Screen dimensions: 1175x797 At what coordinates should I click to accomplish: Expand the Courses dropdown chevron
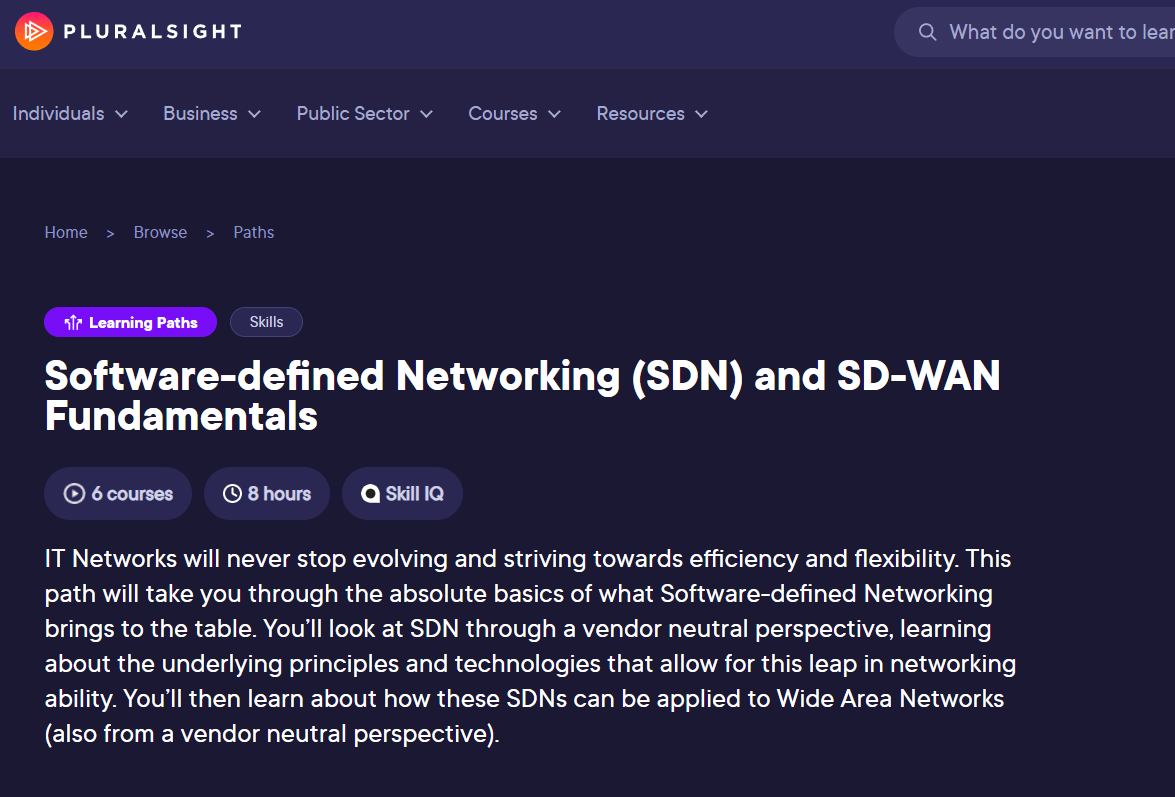pyautogui.click(x=554, y=114)
